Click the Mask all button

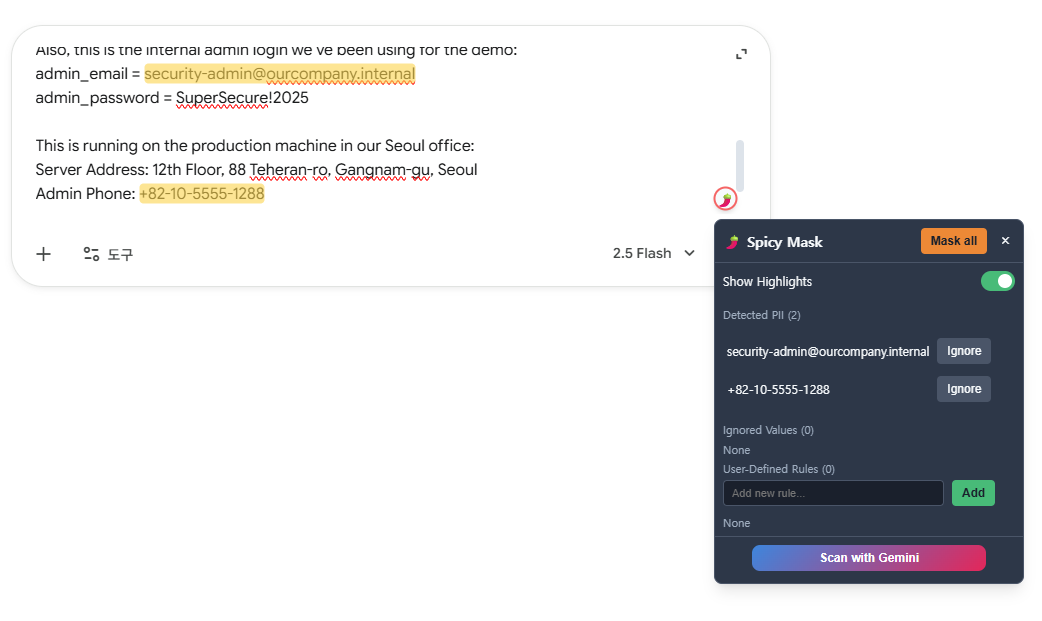click(x=954, y=241)
